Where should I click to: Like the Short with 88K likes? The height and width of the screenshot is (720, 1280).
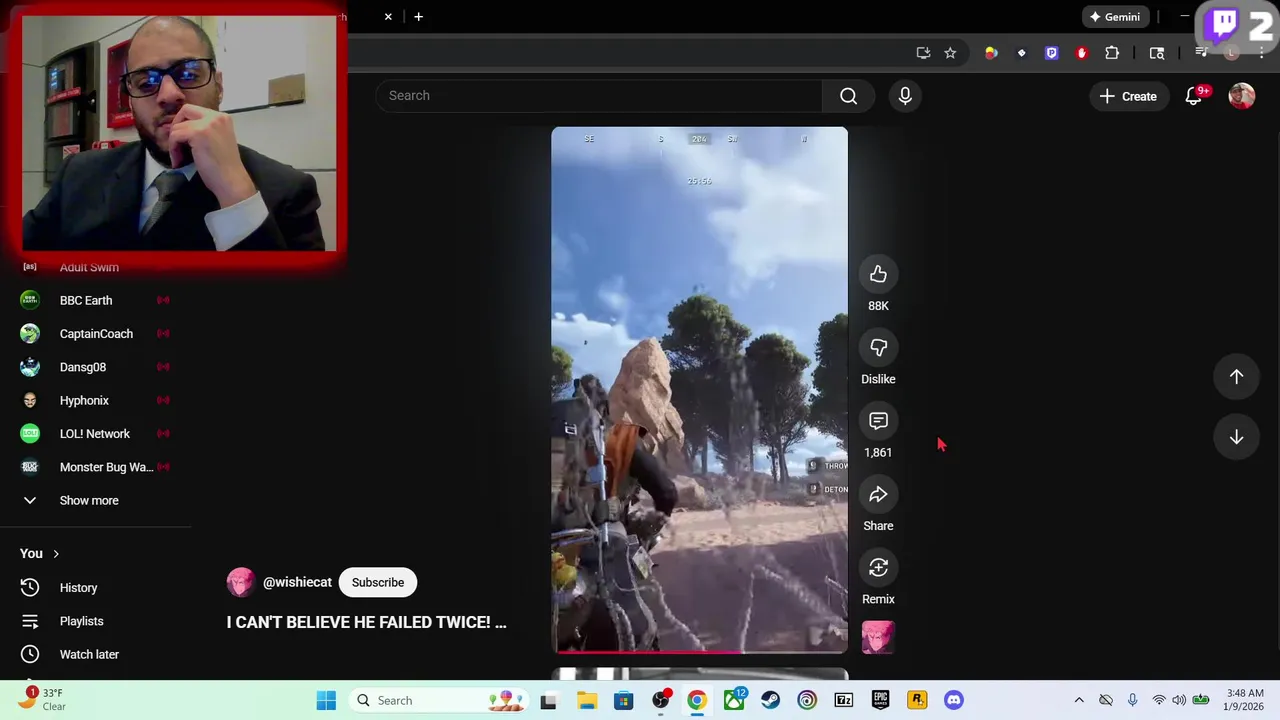point(878,274)
